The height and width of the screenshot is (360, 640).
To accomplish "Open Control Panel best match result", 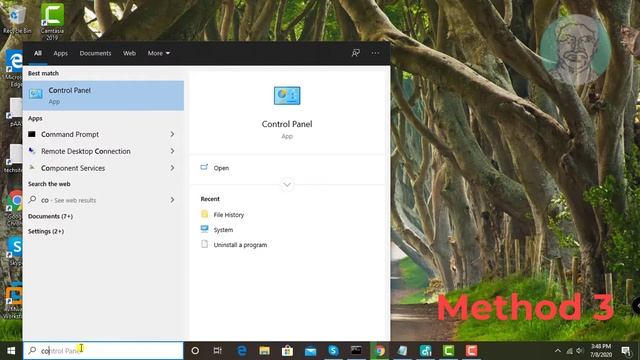I will coord(103,96).
